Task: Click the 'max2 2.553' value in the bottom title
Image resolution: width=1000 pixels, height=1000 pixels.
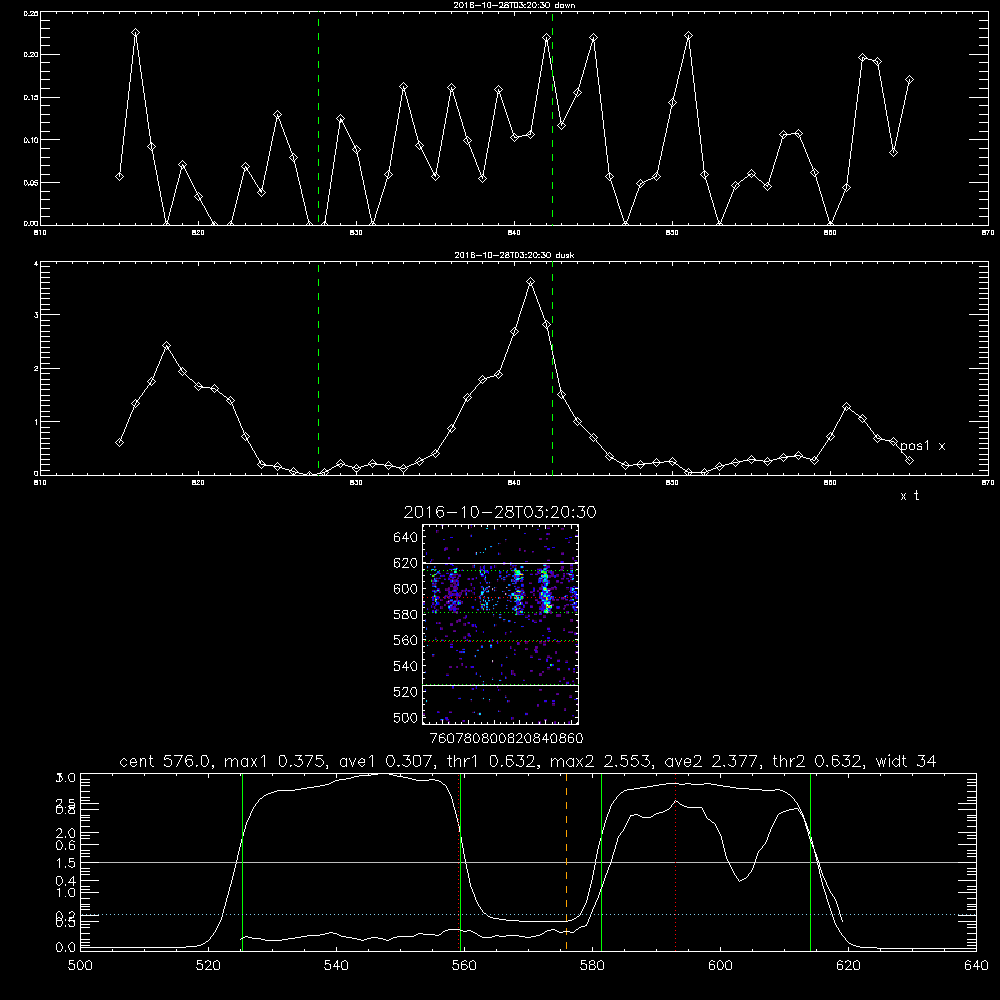Action: tap(601, 761)
